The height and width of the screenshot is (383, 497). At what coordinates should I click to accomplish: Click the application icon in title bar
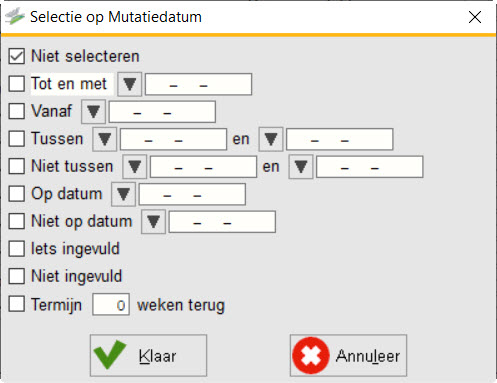[15, 17]
